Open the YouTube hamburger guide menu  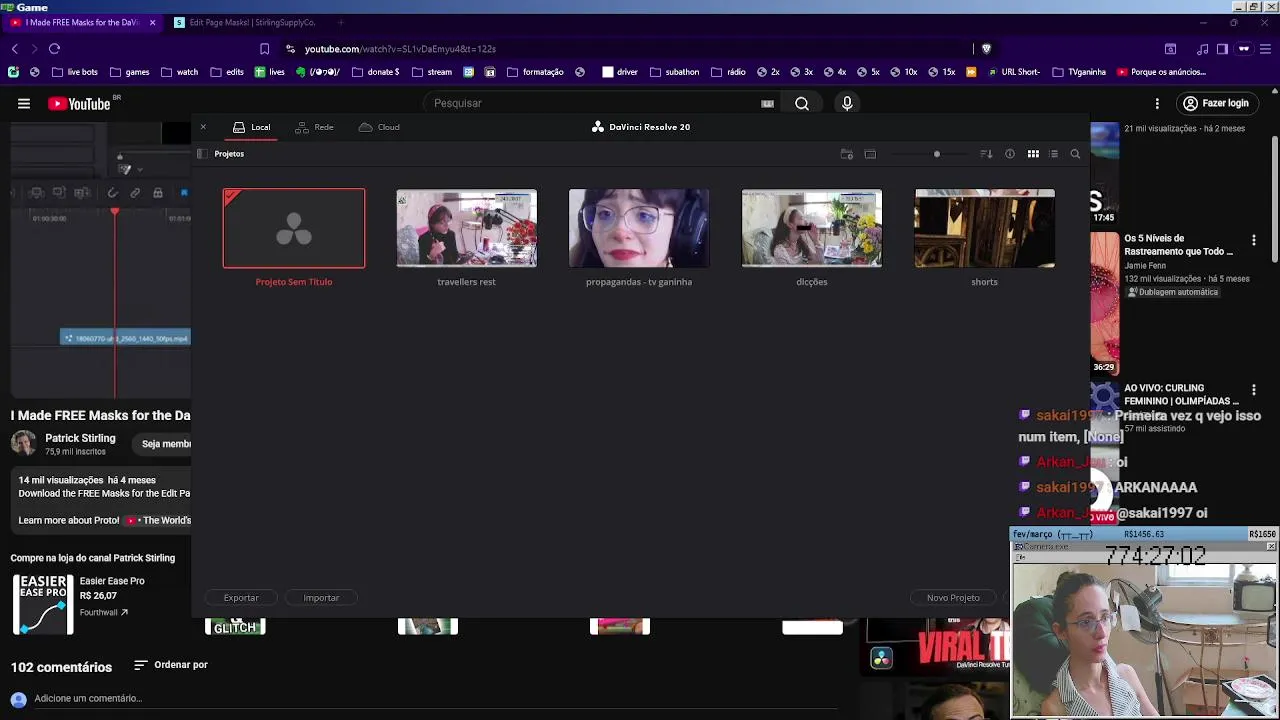(x=24, y=103)
